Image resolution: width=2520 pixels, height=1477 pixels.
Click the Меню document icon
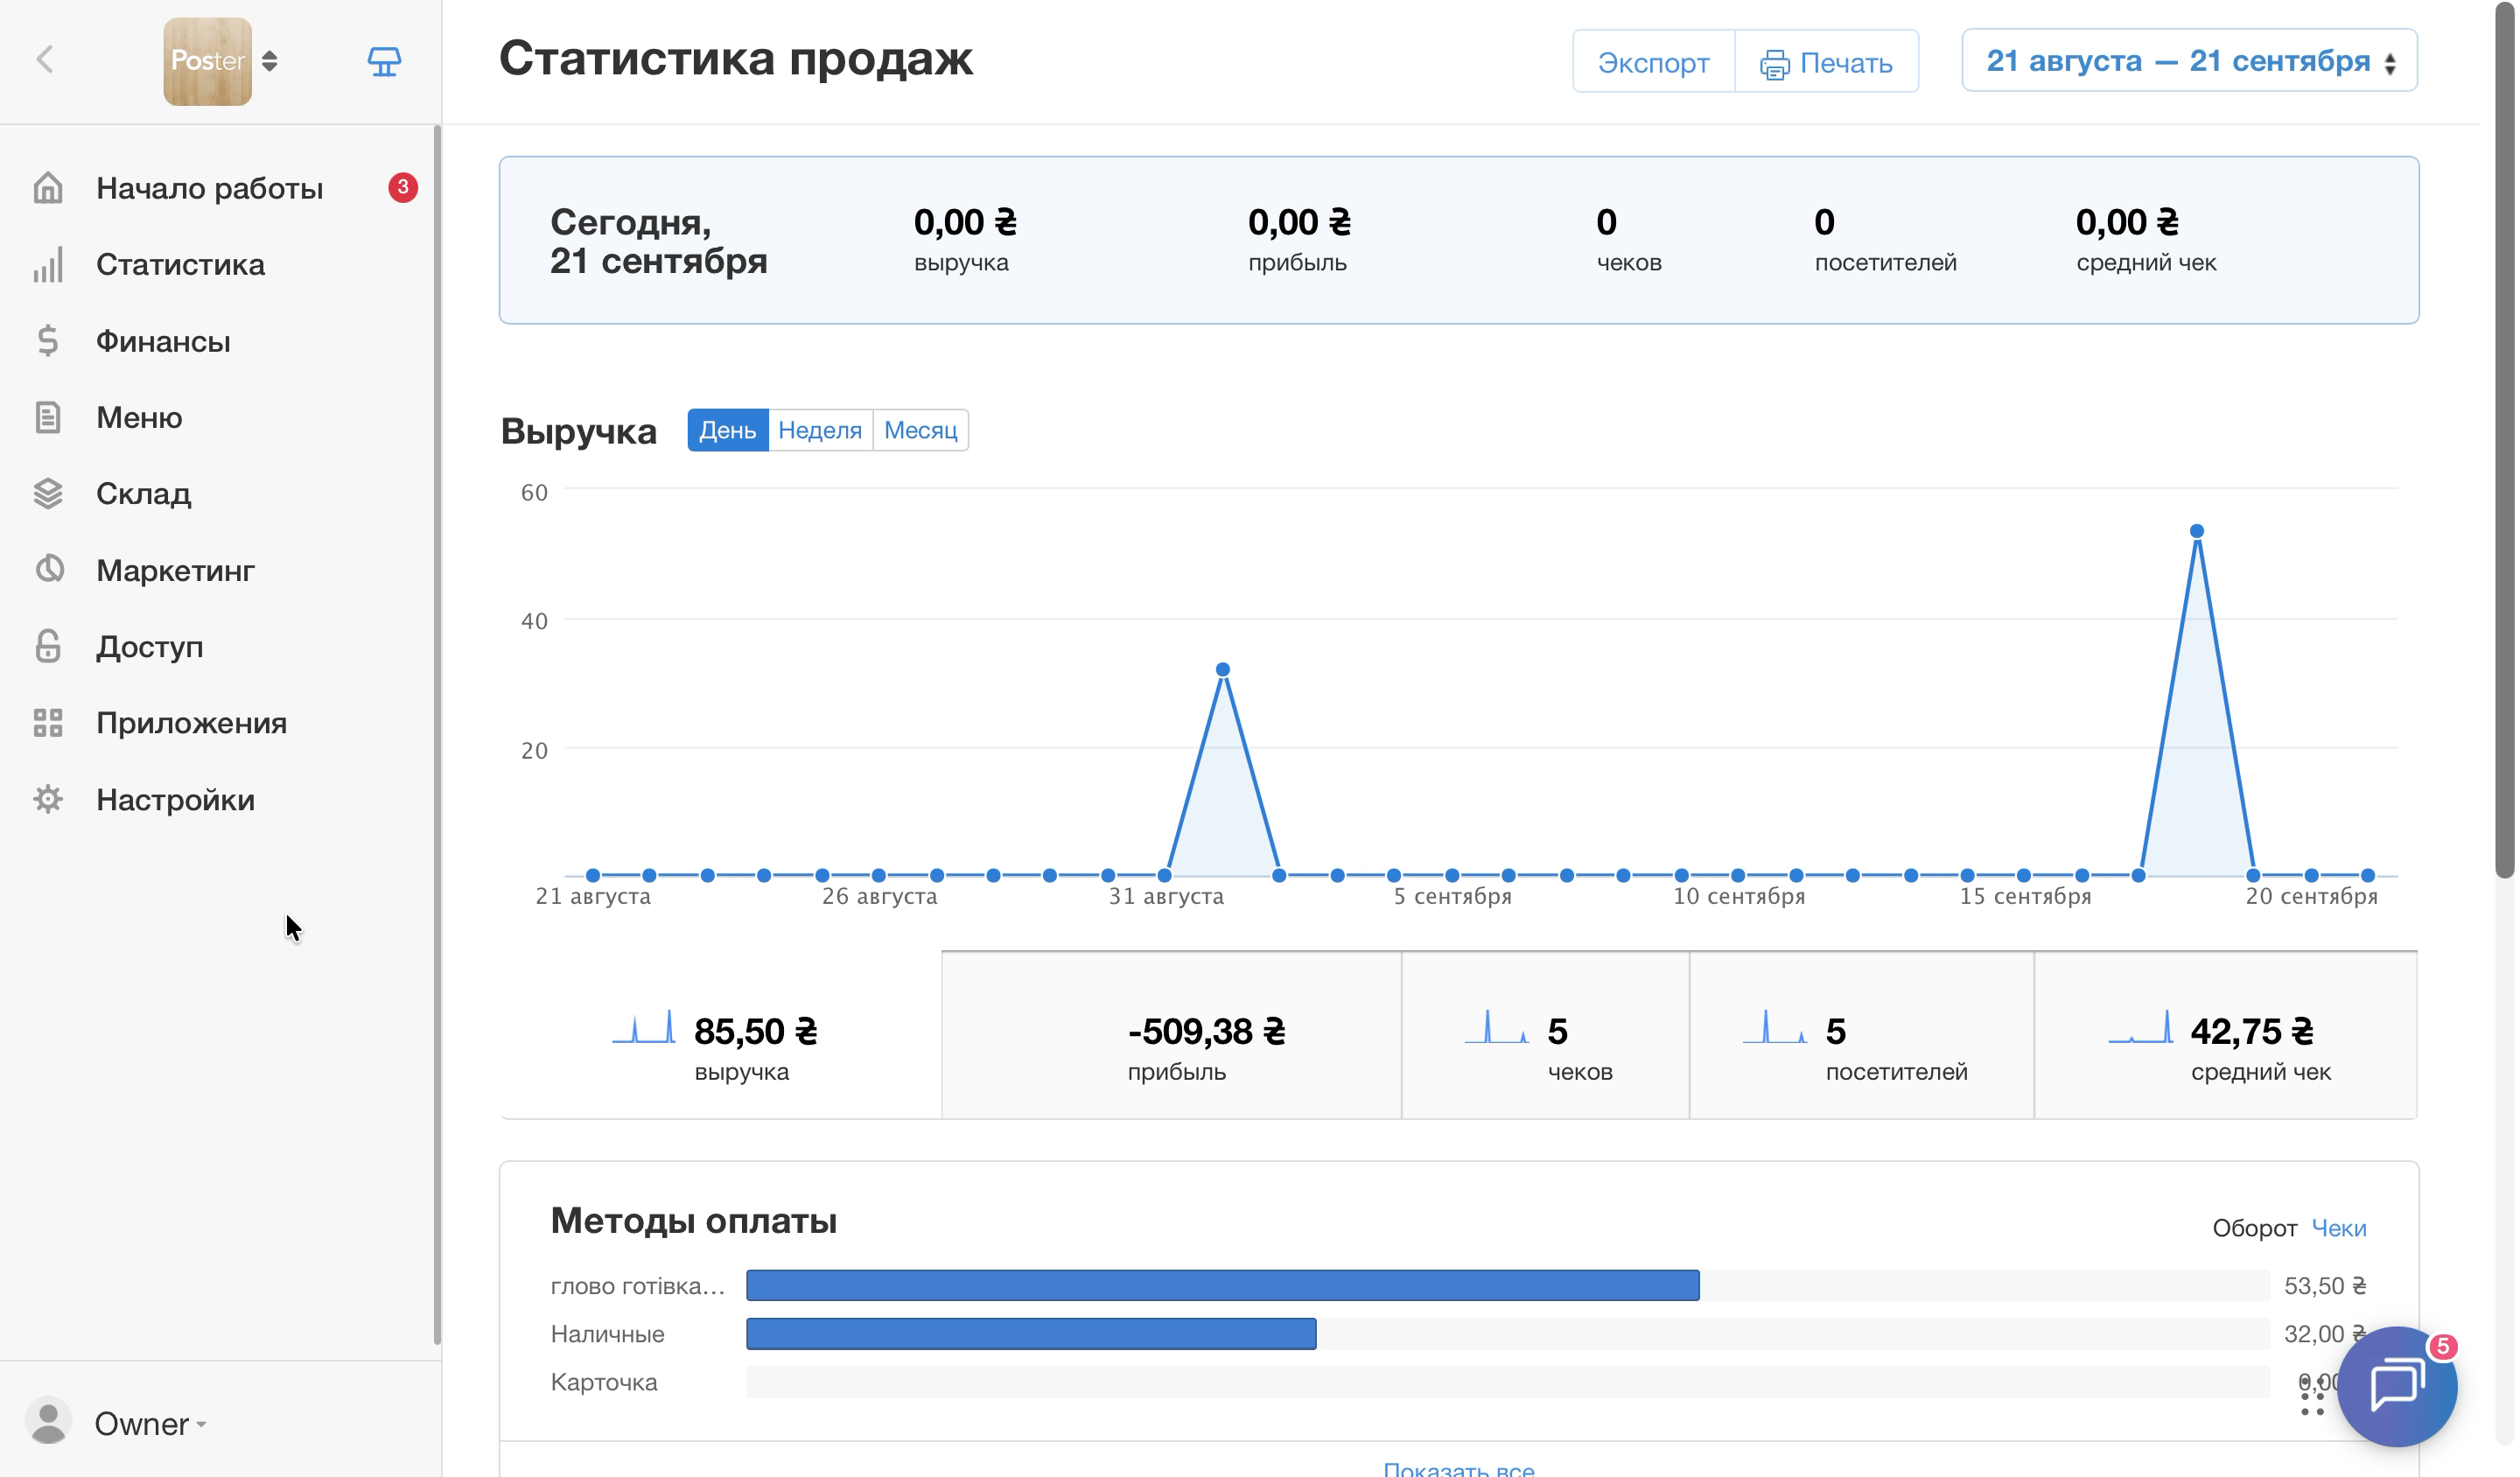tap(48, 417)
